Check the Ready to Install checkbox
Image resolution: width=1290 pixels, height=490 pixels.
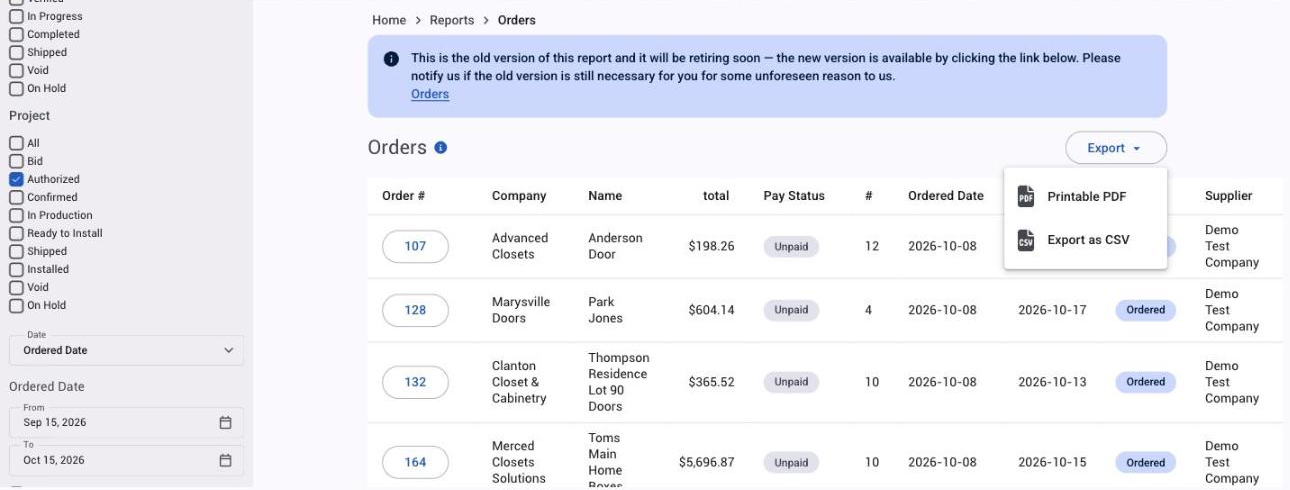pyautogui.click(x=16, y=233)
